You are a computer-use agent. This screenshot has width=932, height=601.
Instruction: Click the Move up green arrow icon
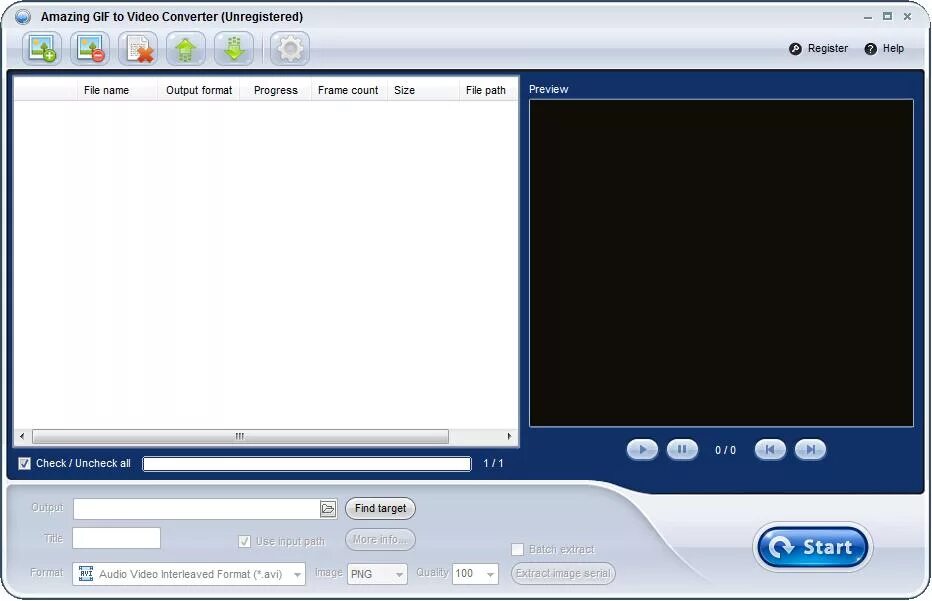186,49
